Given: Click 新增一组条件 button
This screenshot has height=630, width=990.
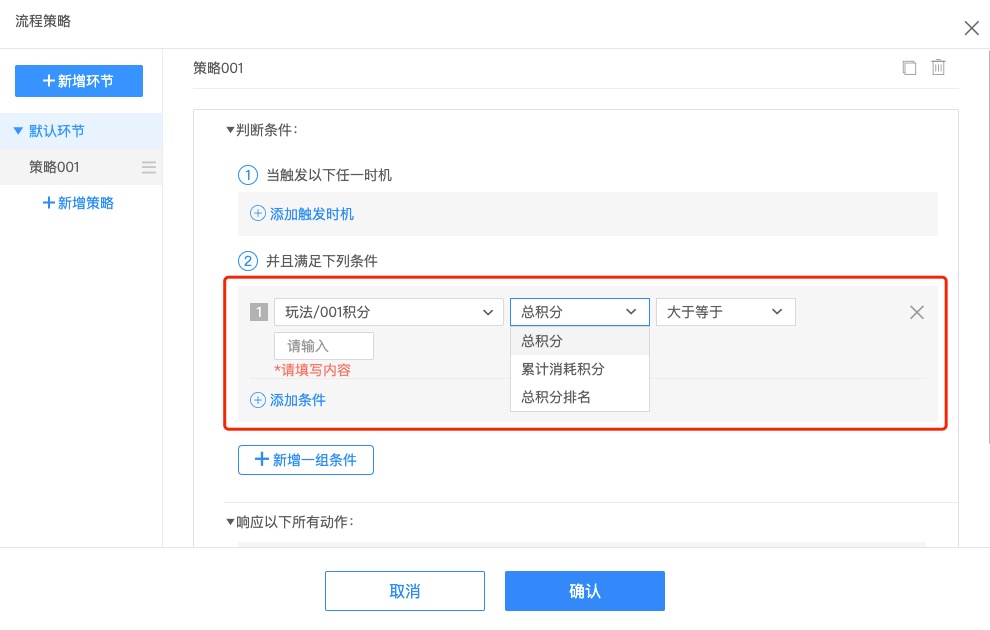Looking at the screenshot, I should [306, 460].
